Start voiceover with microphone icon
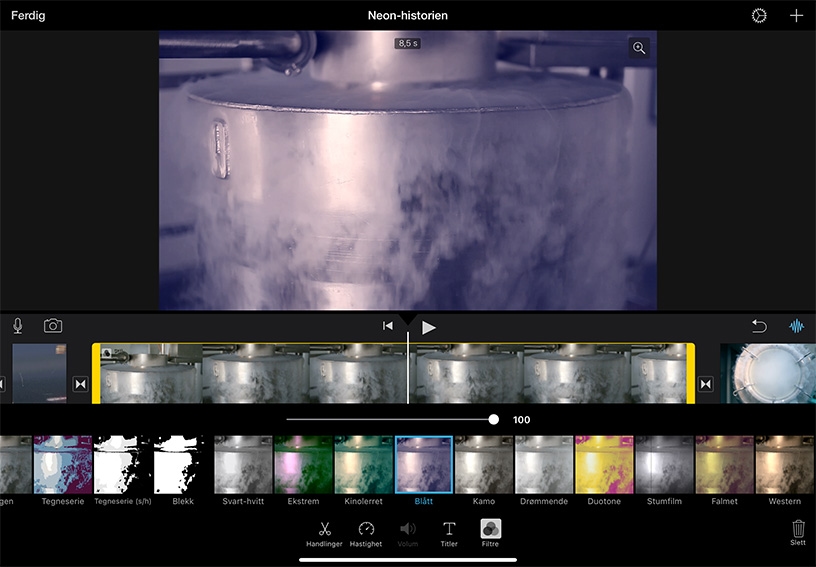 [x=18, y=326]
